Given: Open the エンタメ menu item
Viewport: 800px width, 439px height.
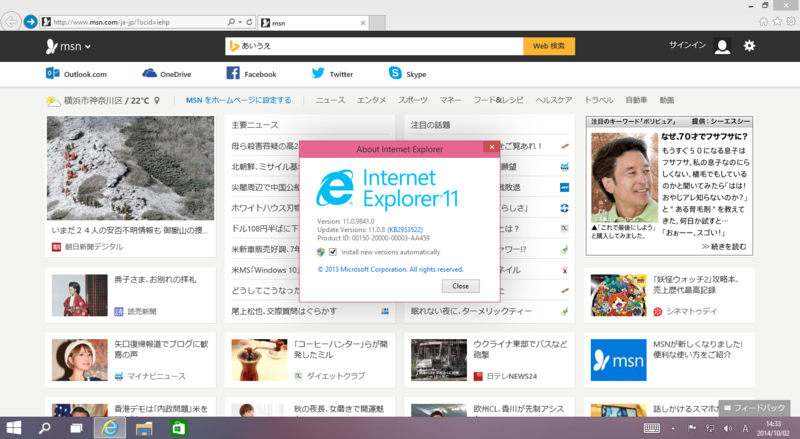Looking at the screenshot, I should [371, 100].
